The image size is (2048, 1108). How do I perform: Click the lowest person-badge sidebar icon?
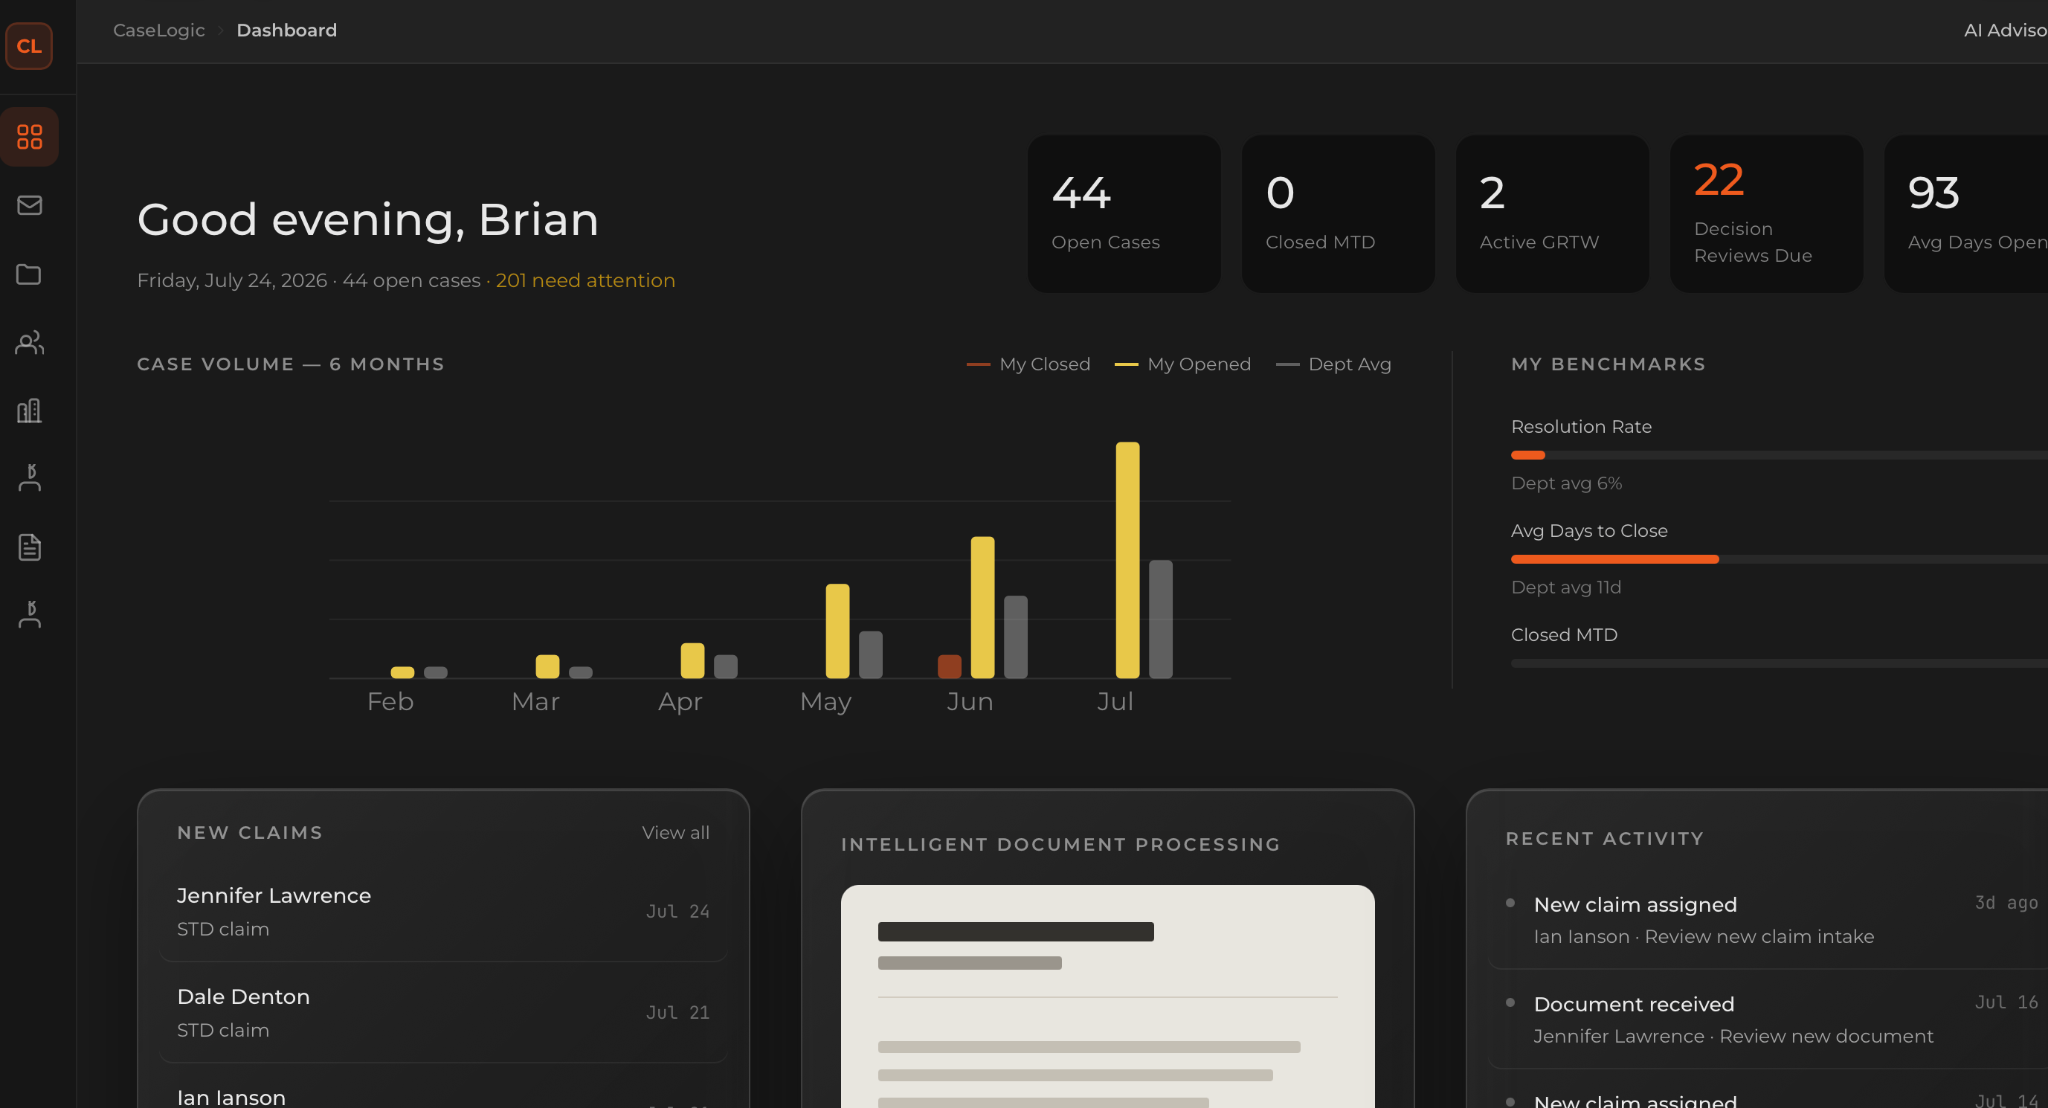[29, 615]
